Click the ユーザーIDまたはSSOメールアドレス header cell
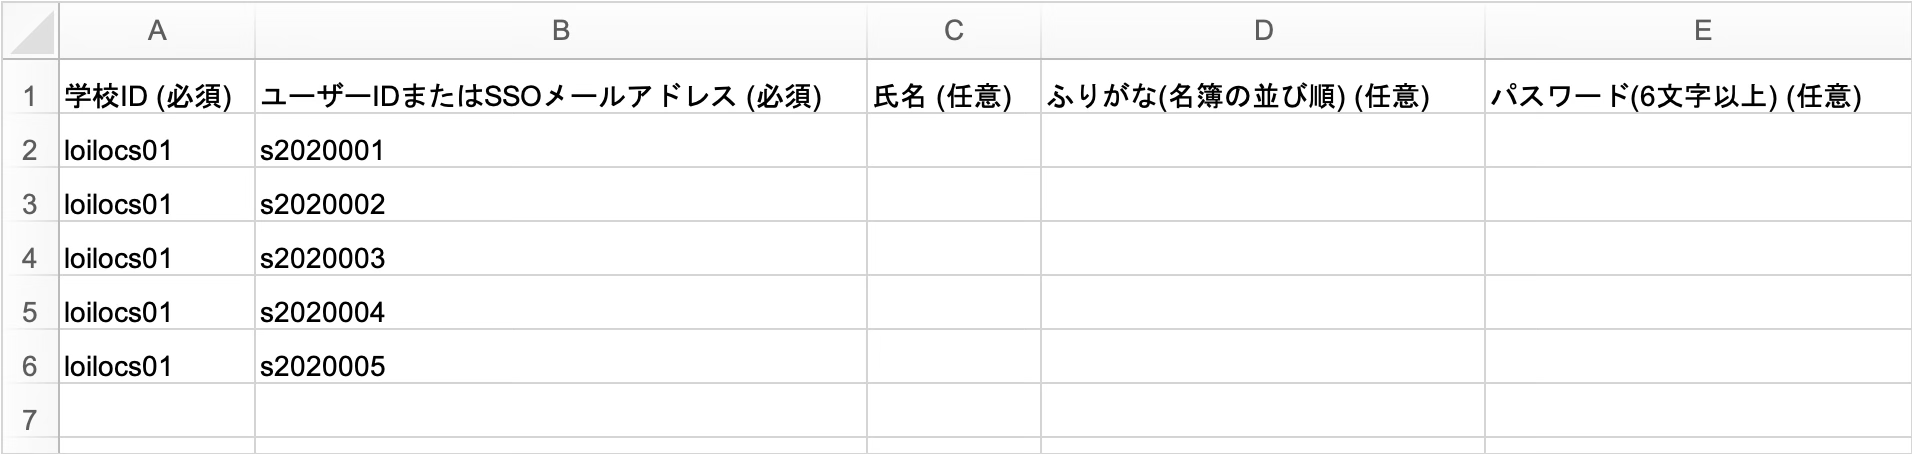 click(561, 96)
